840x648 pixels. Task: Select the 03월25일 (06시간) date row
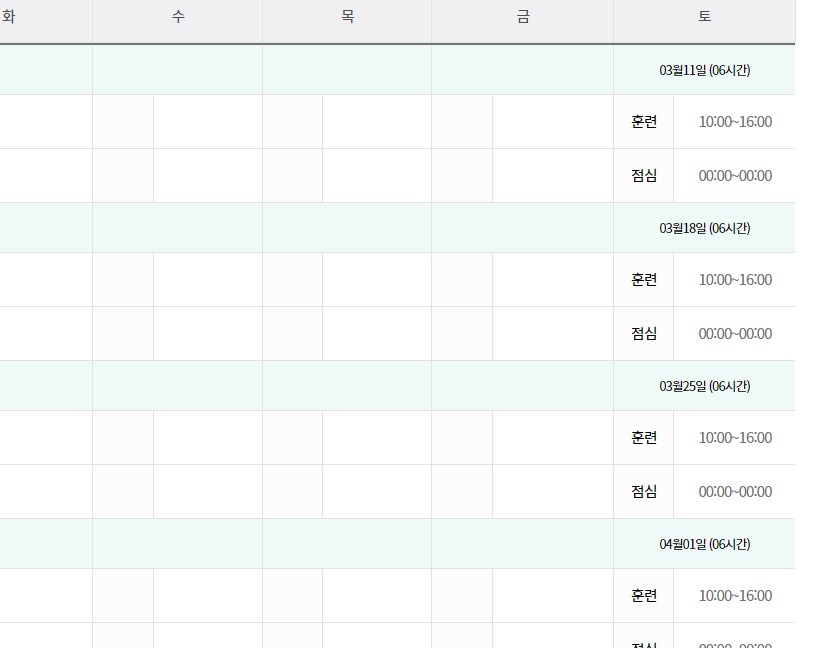(x=704, y=386)
